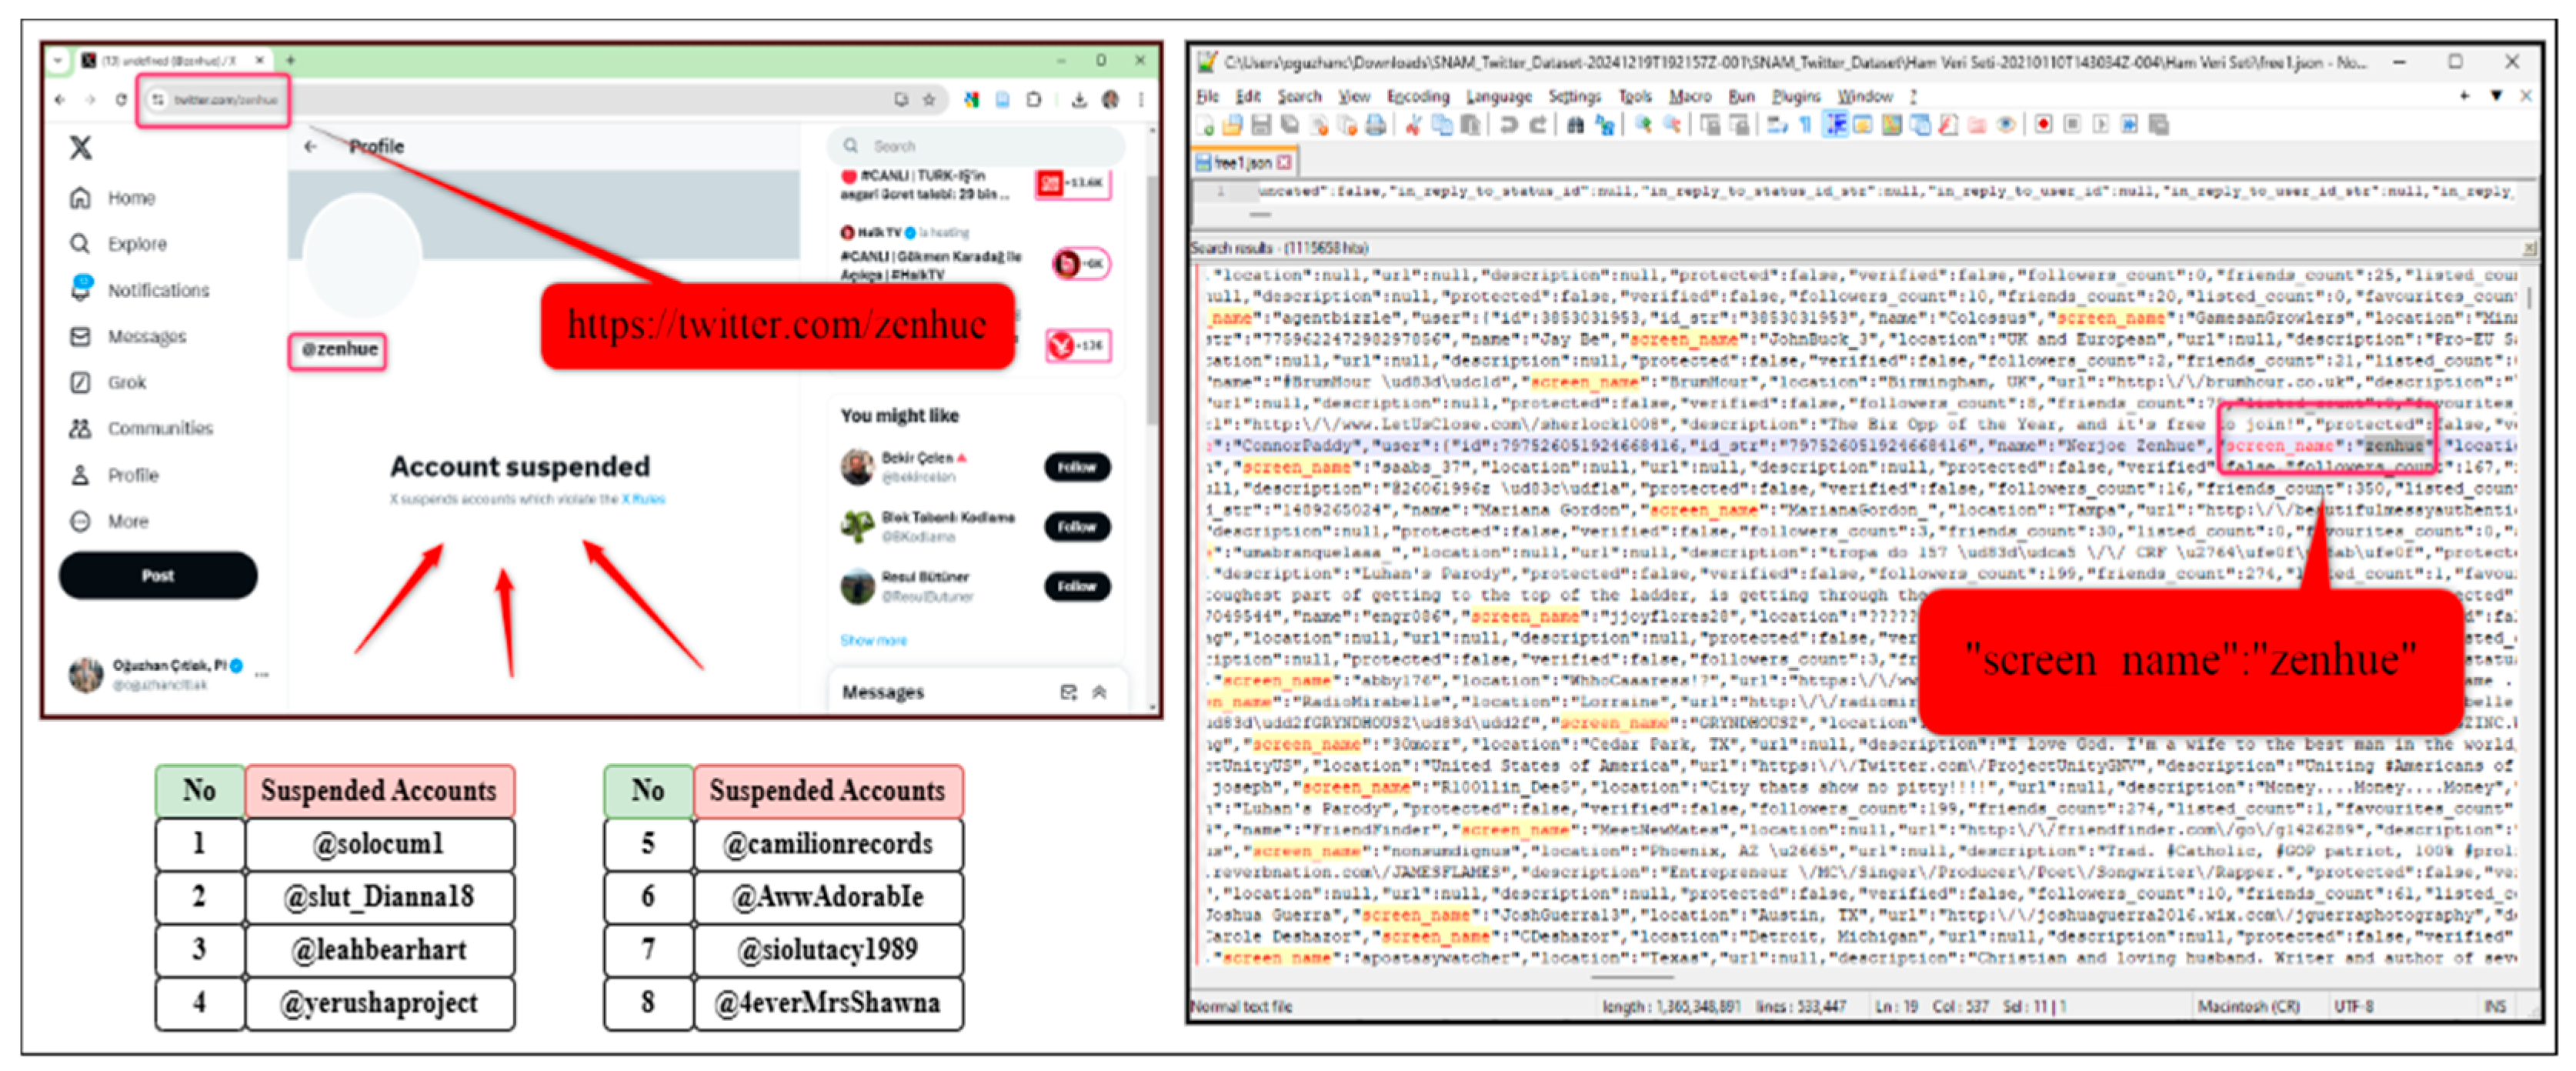Toggle Show All Characters pilcrow icon
The height and width of the screenshot is (1071, 2576).
pos(1805,125)
